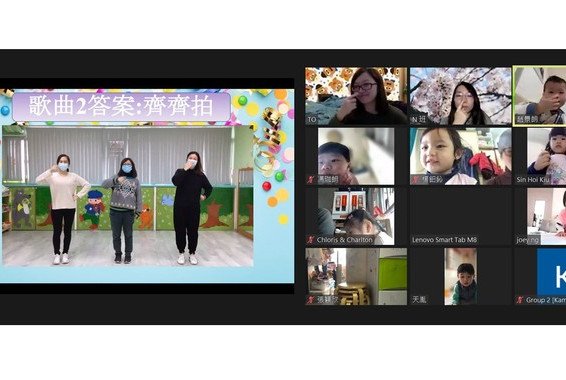The image size is (566, 380).
Task: Click muted mic icon on the green cabinet tile
Action: click(x=311, y=300)
